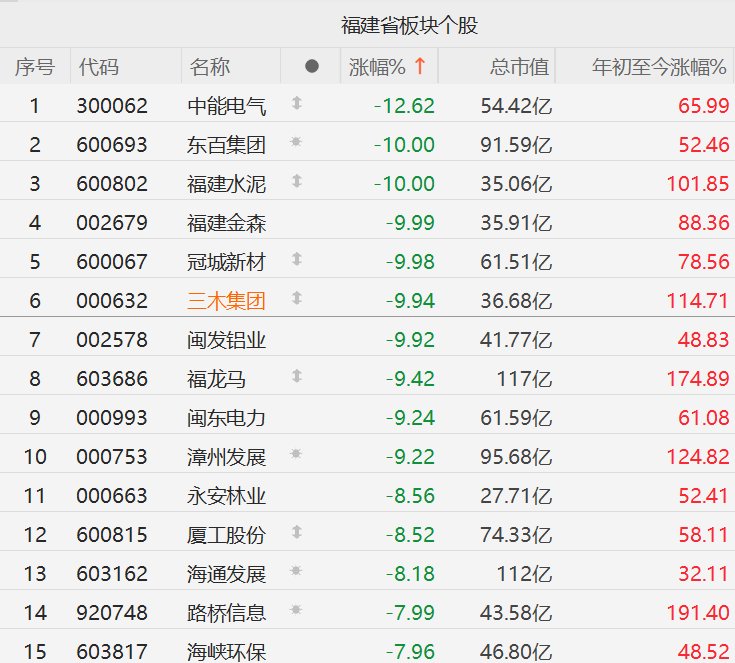Image resolution: width=735 pixels, height=663 pixels.
Task: Click the 代码 column header
Action: (98, 67)
